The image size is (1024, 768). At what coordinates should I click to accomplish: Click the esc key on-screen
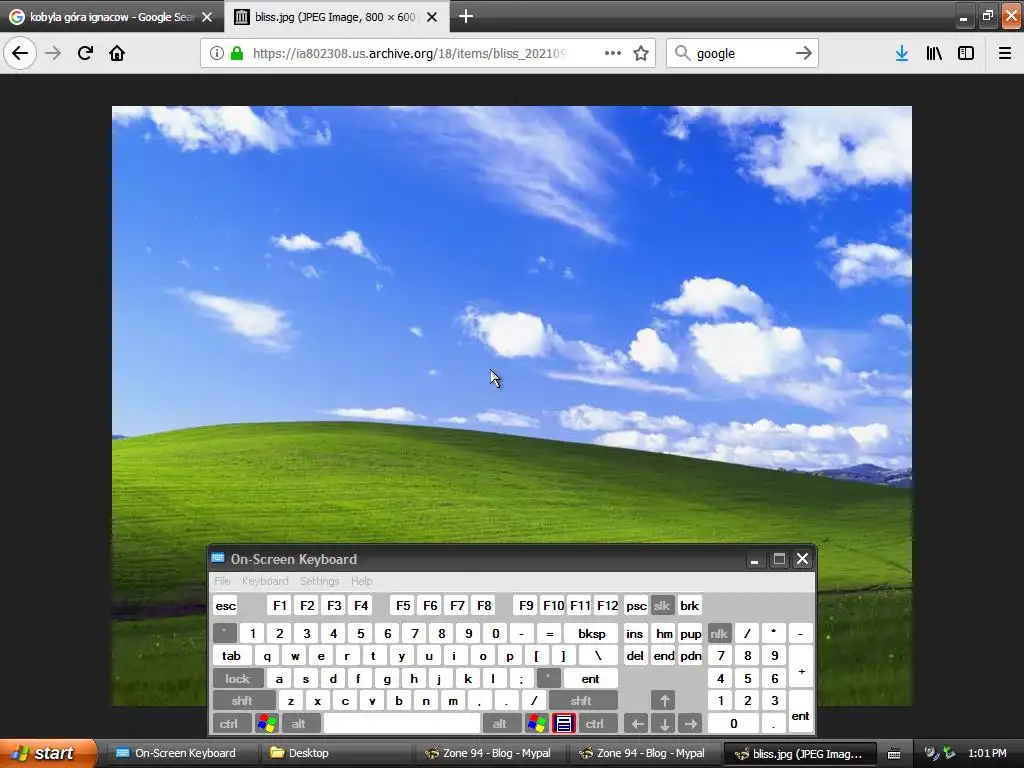[x=225, y=605]
